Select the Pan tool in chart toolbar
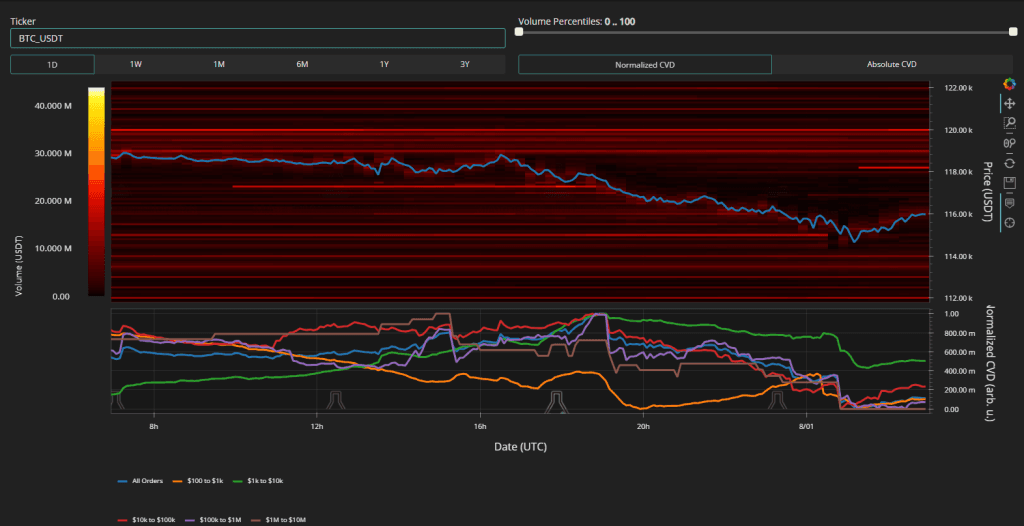 click(x=1010, y=103)
